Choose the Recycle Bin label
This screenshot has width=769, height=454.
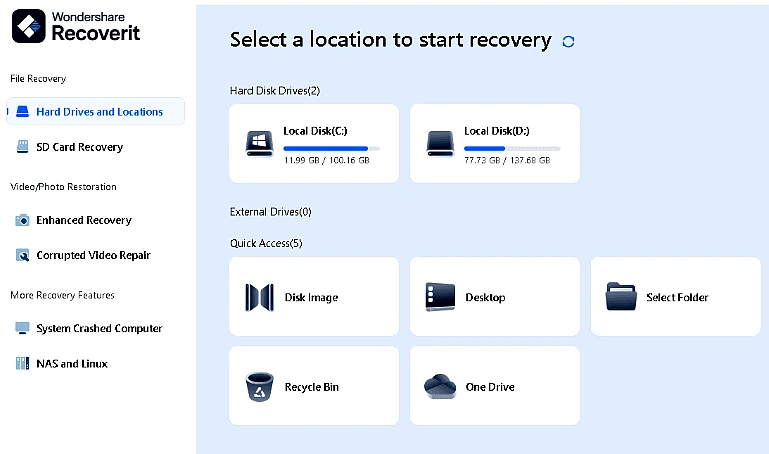[x=312, y=387]
